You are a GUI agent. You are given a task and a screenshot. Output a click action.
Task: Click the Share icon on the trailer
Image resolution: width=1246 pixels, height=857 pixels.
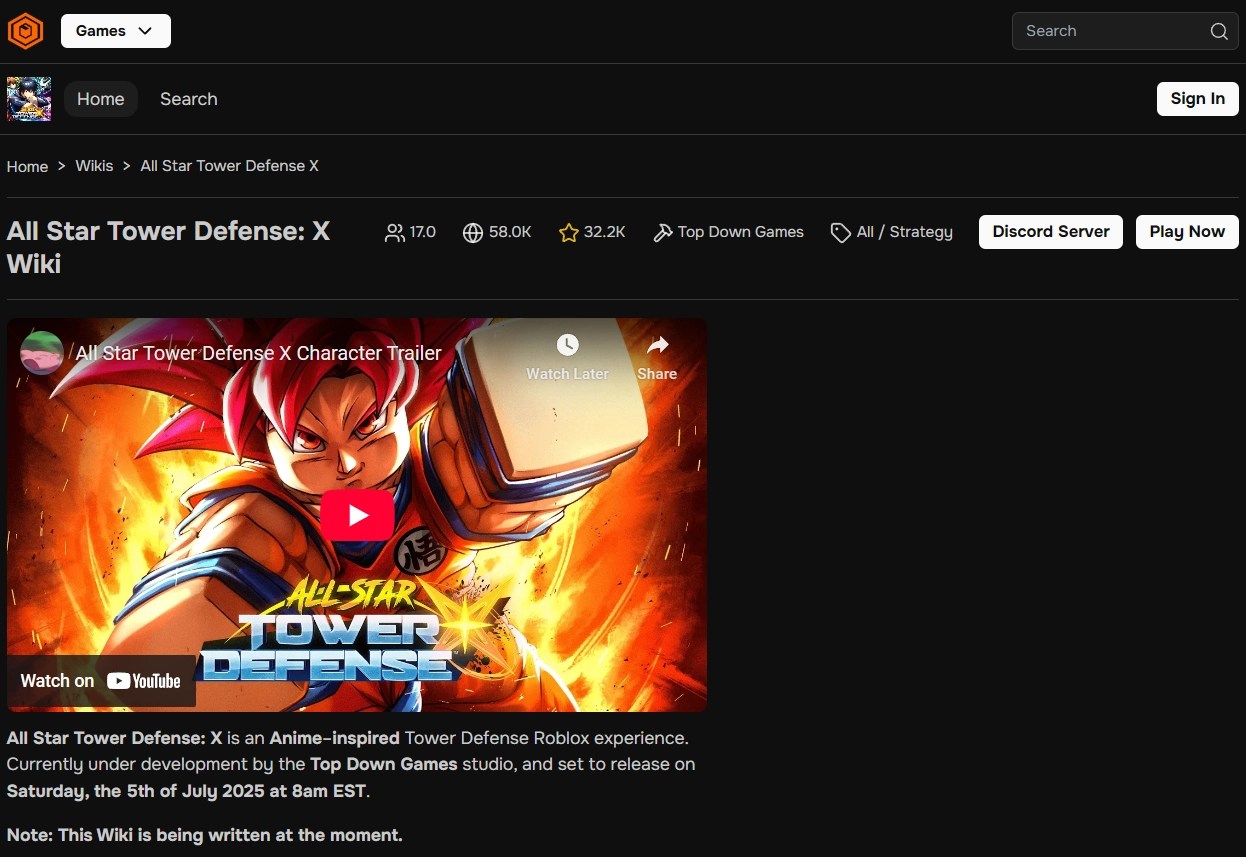point(656,344)
